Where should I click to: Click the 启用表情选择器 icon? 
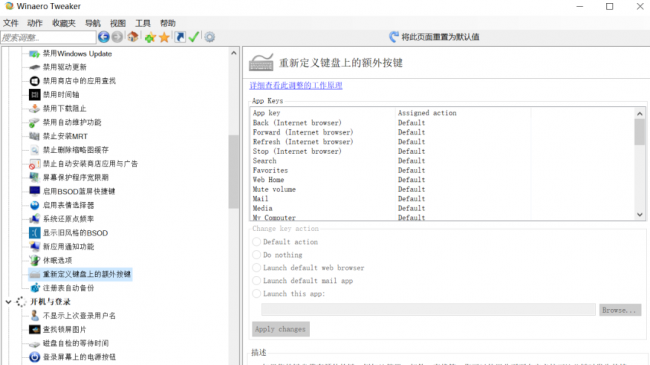tap(34, 205)
